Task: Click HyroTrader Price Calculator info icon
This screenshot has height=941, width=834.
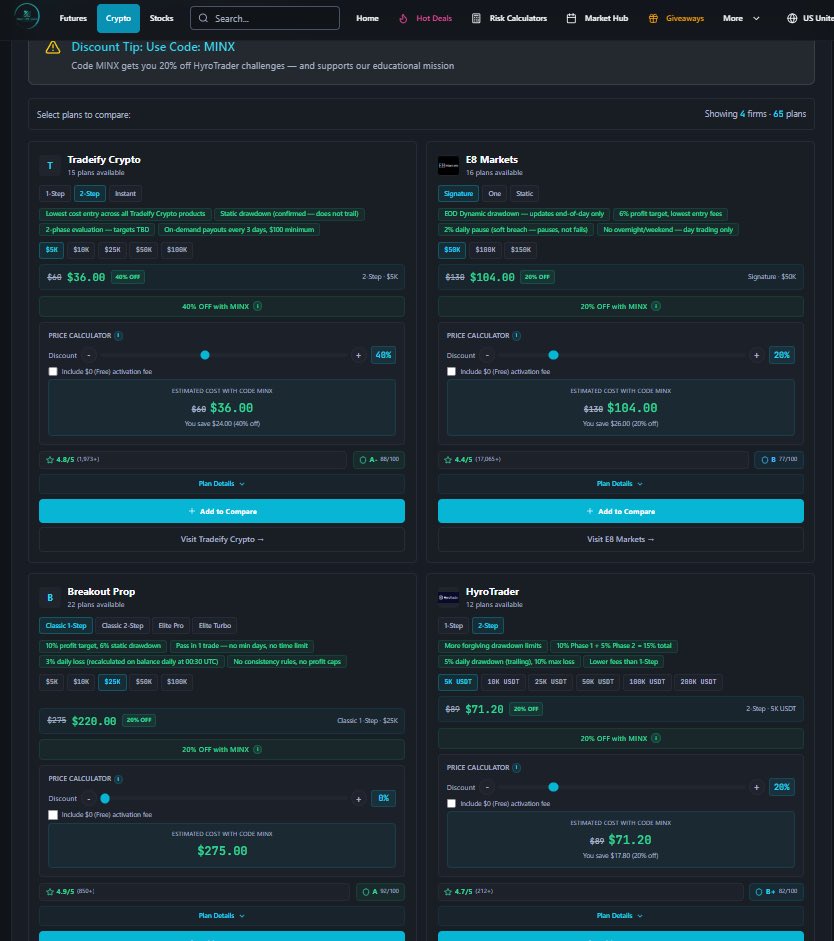Action: (x=517, y=768)
